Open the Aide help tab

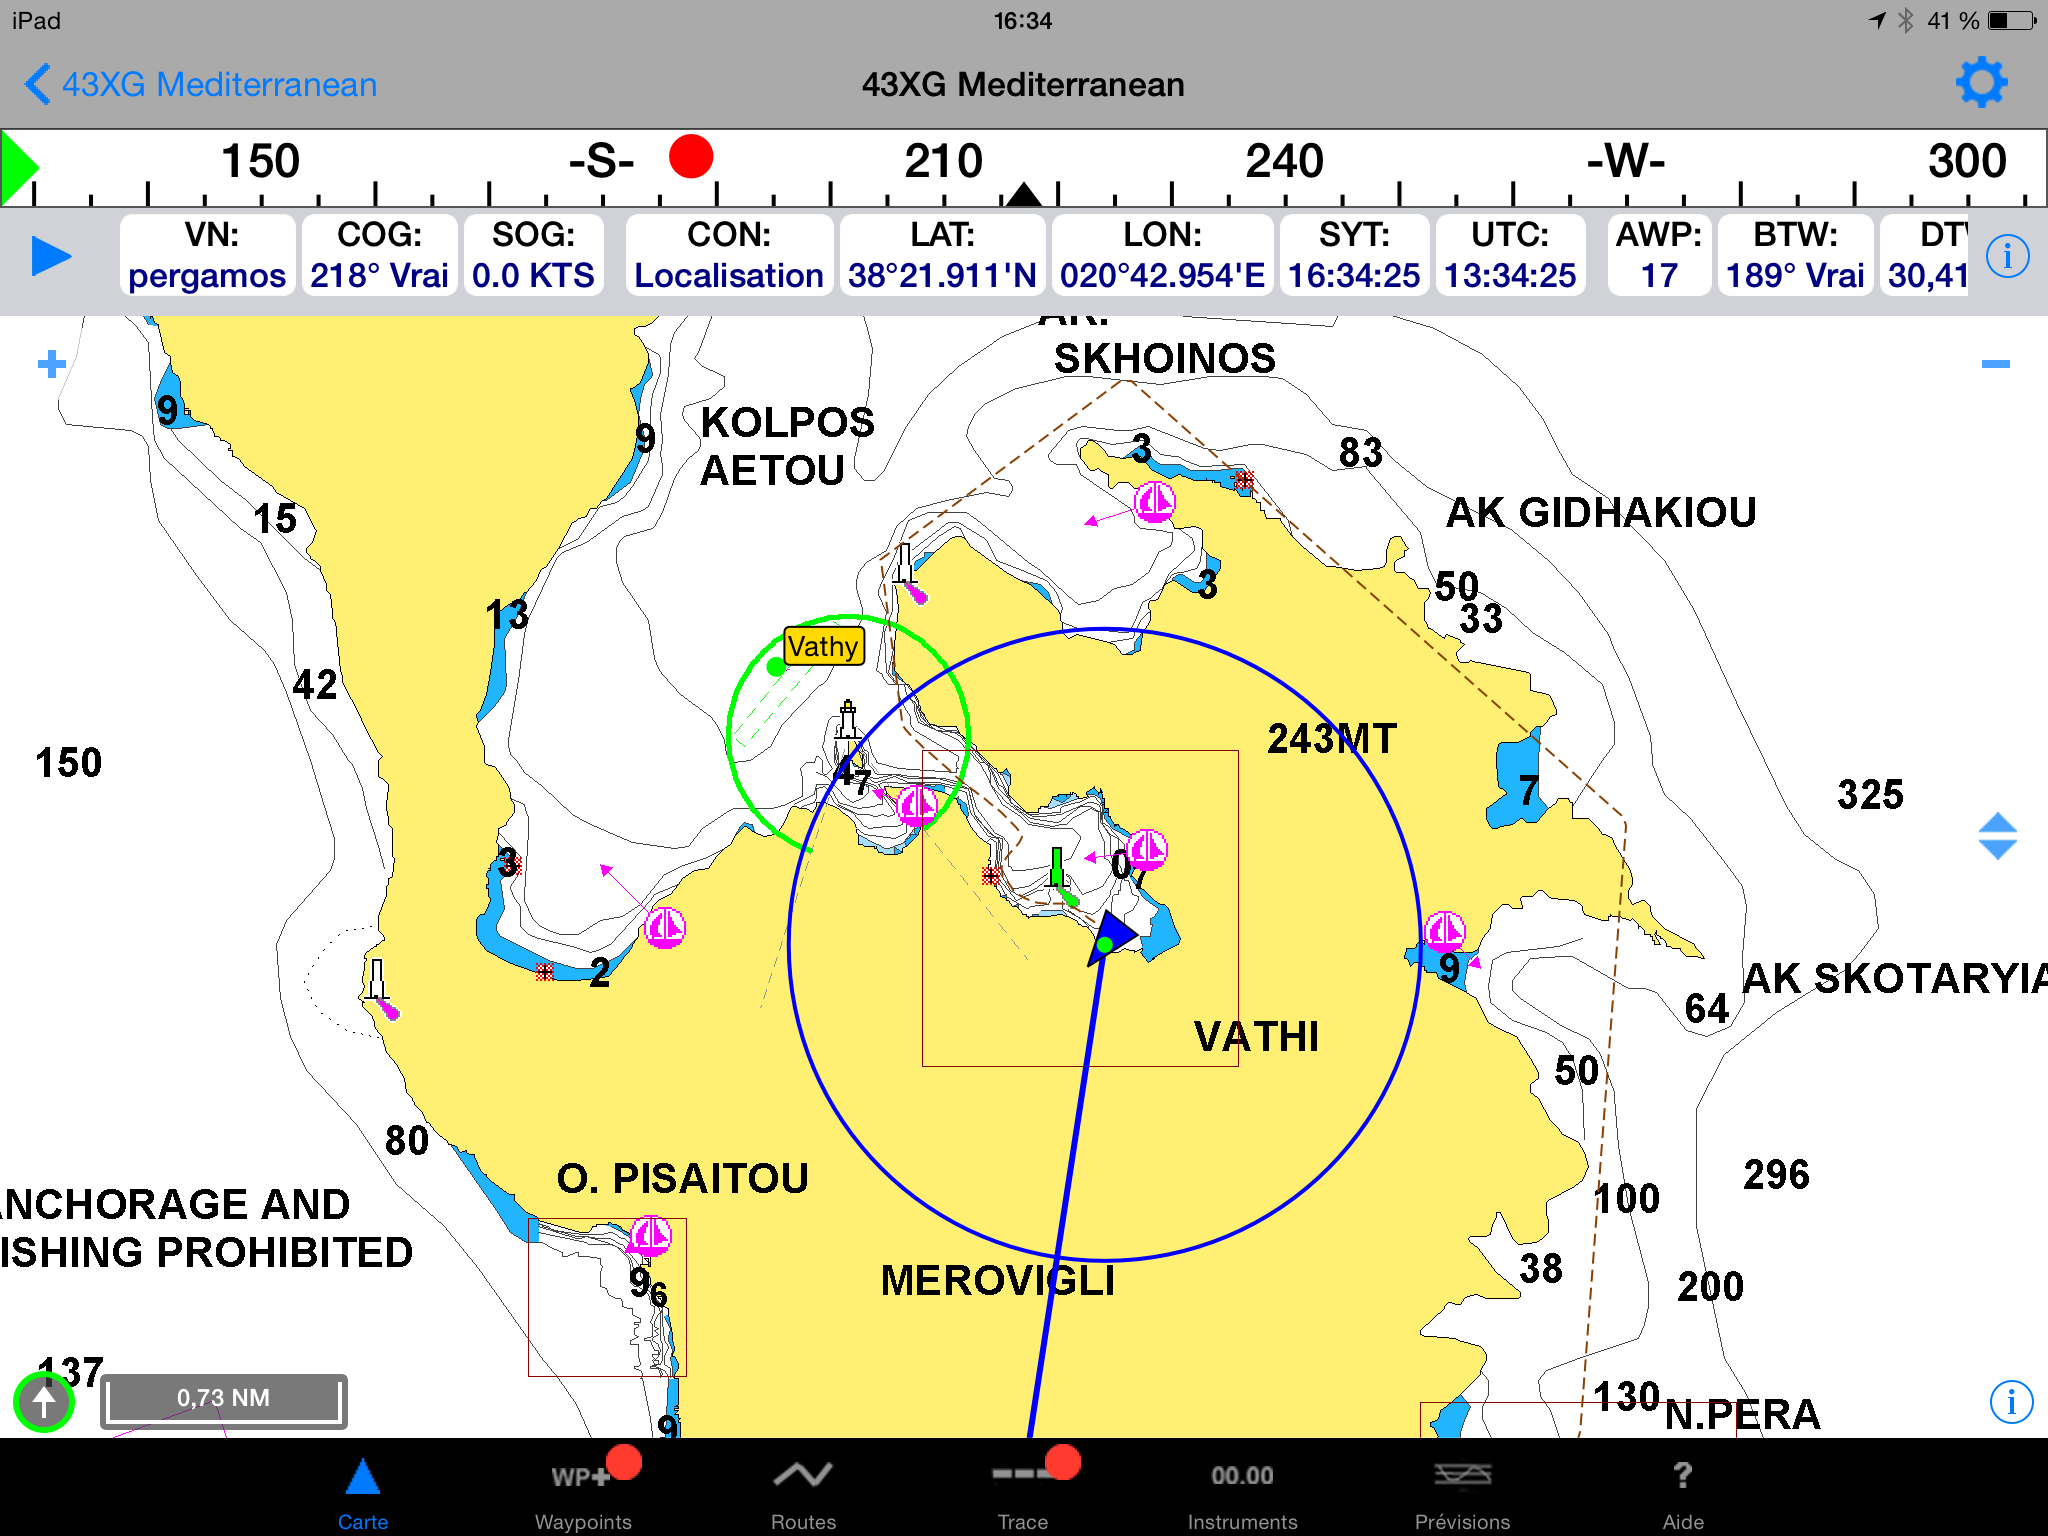point(1682,1493)
